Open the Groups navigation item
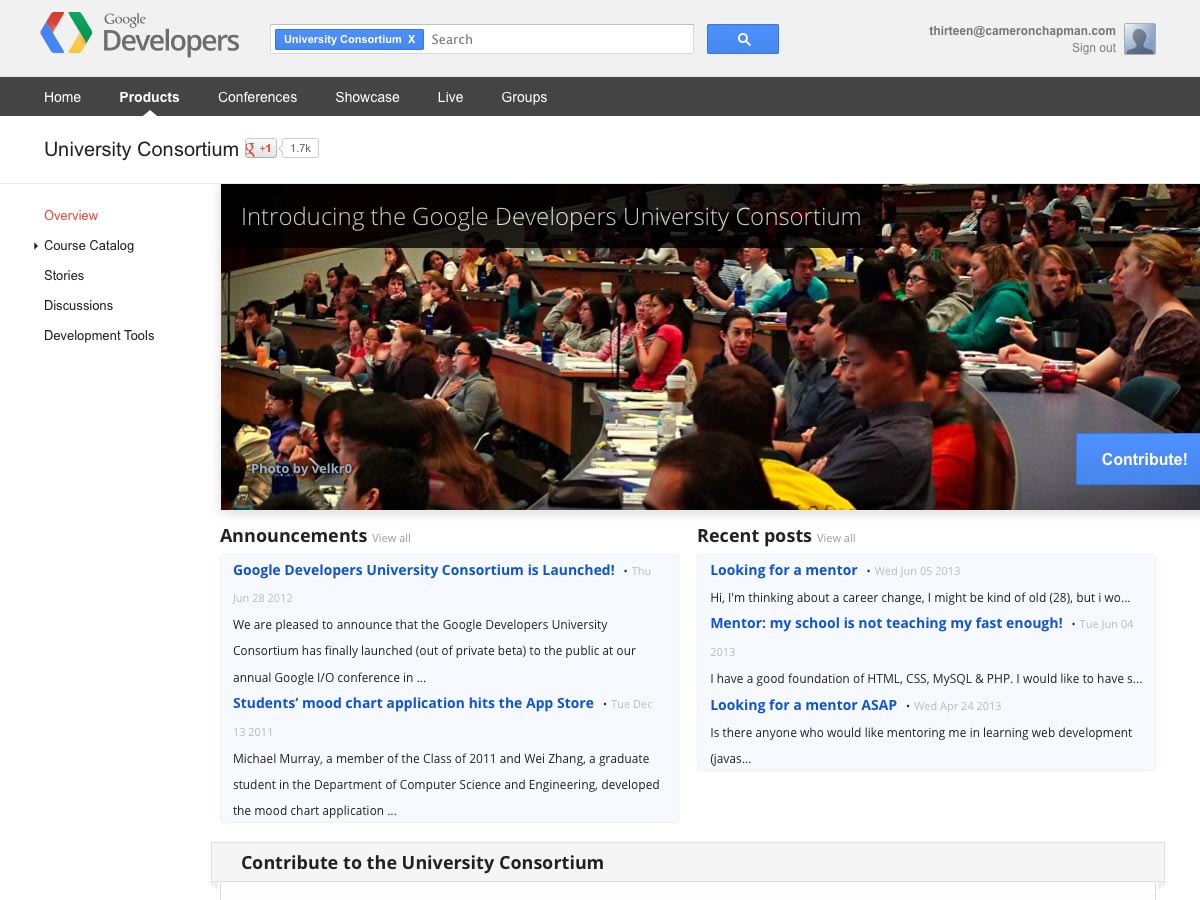Viewport: 1200px width, 900px height. coord(524,97)
